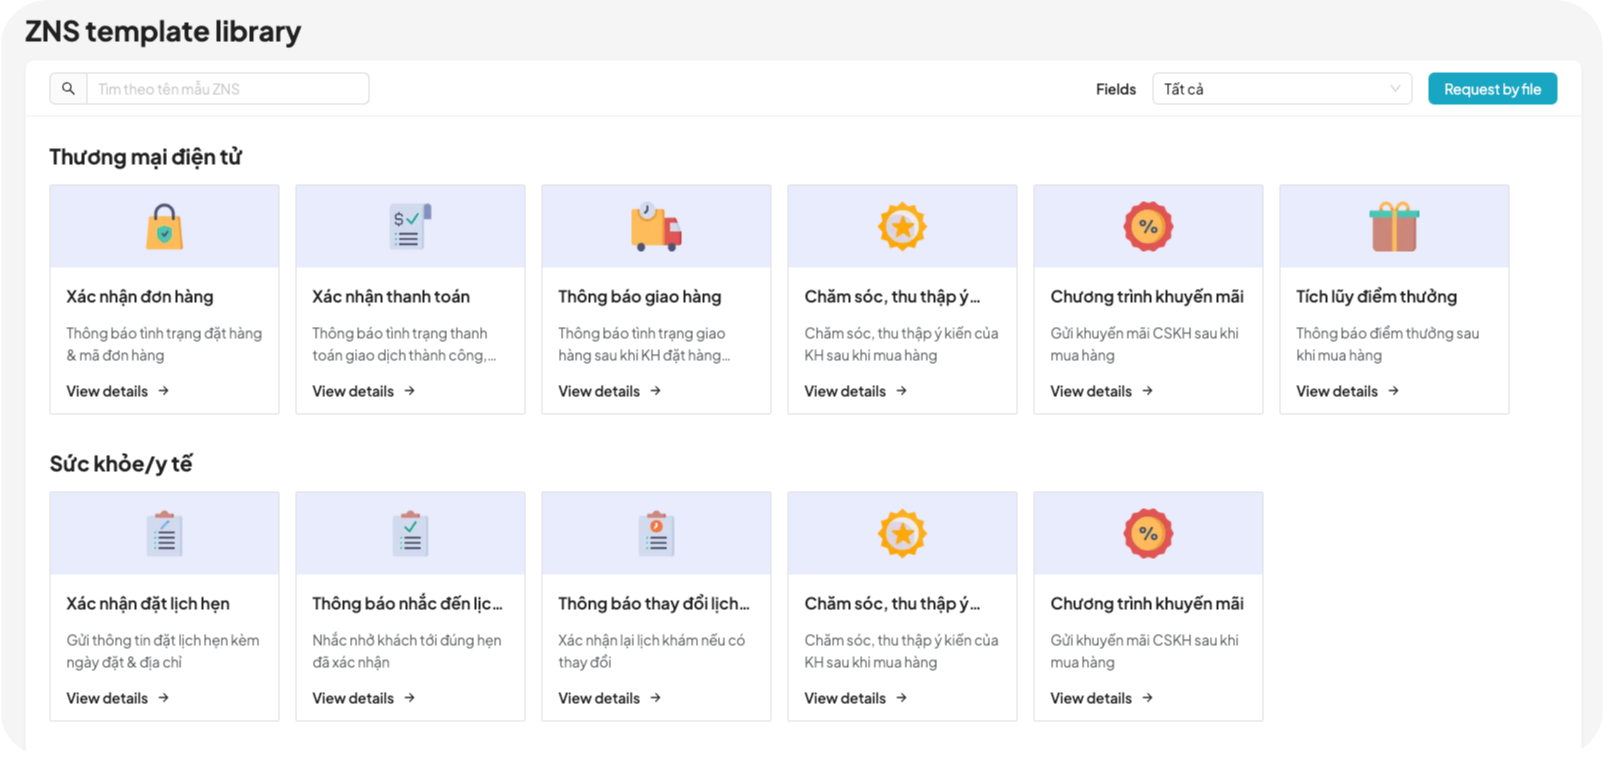Click the Fields dropdown chevron arrow
The width and height of the screenshot is (1603, 757).
click(1395, 89)
